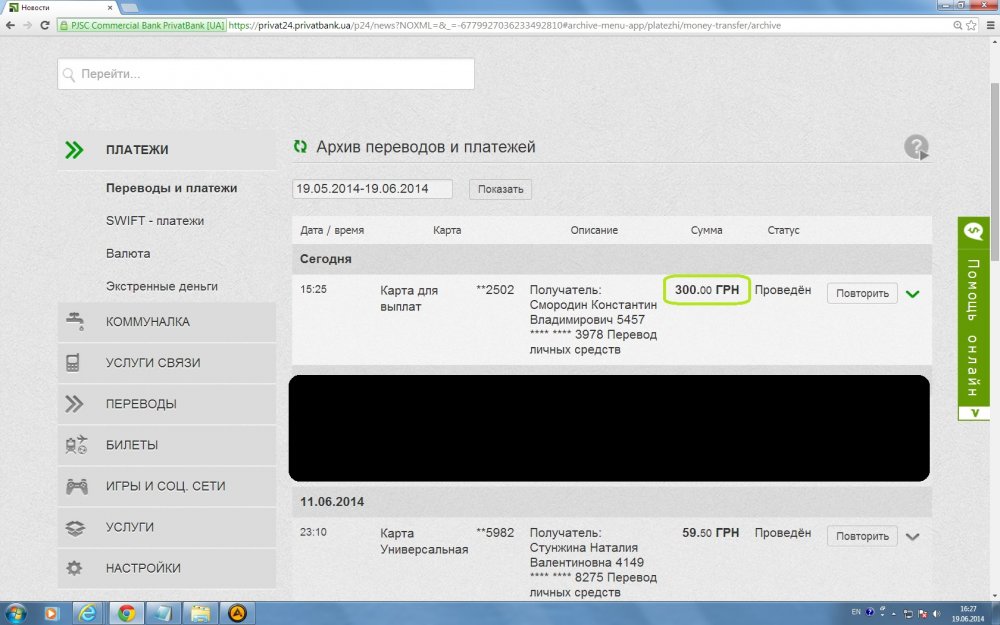1000x625 pixels.
Task: Open the БИЛЕТЫ section
Action: pyautogui.click(x=166, y=445)
